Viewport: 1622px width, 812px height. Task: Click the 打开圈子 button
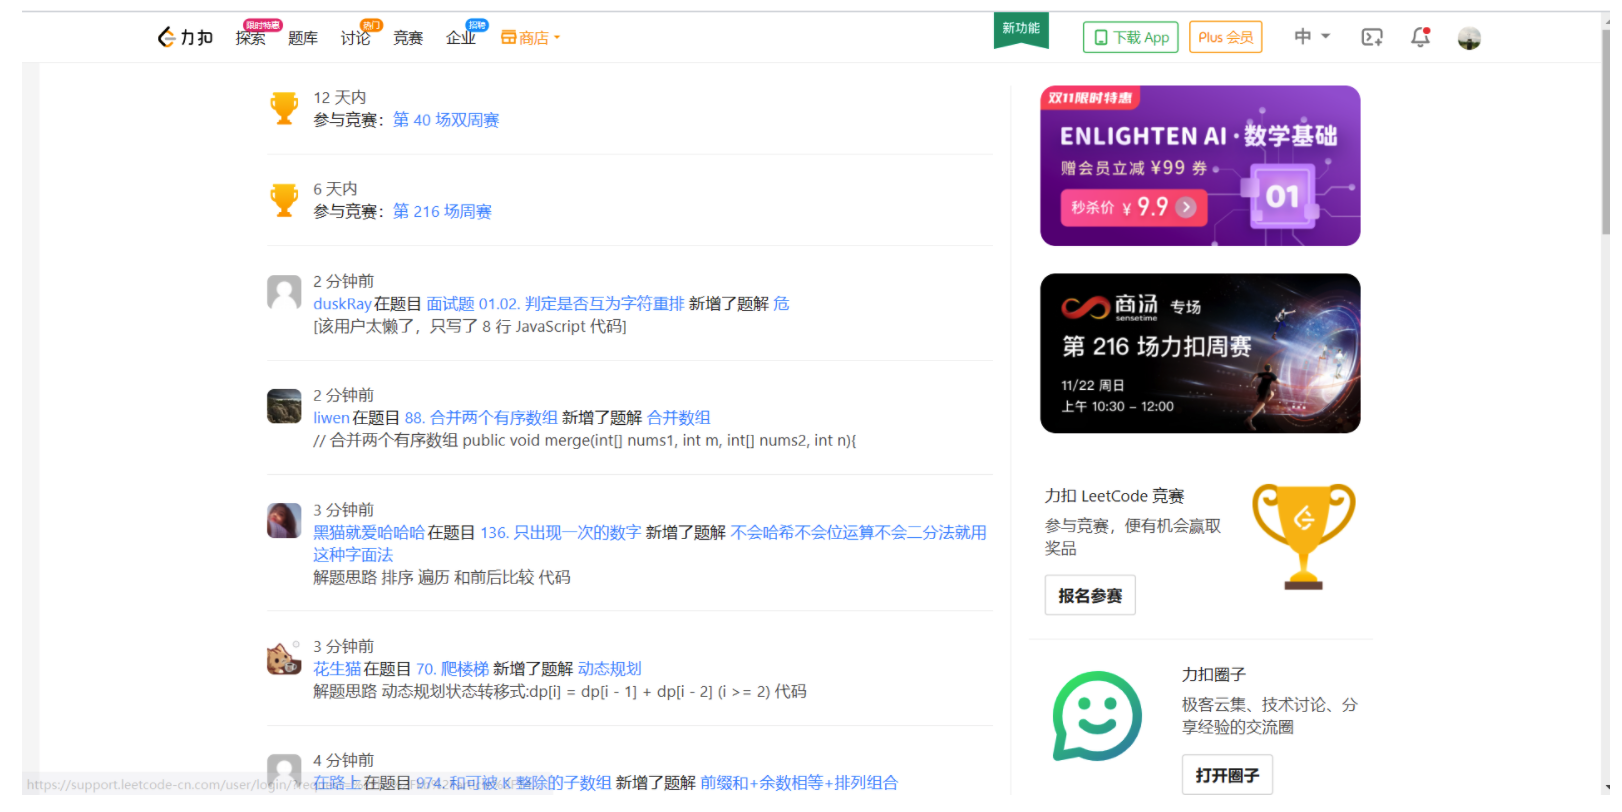coord(1227,775)
